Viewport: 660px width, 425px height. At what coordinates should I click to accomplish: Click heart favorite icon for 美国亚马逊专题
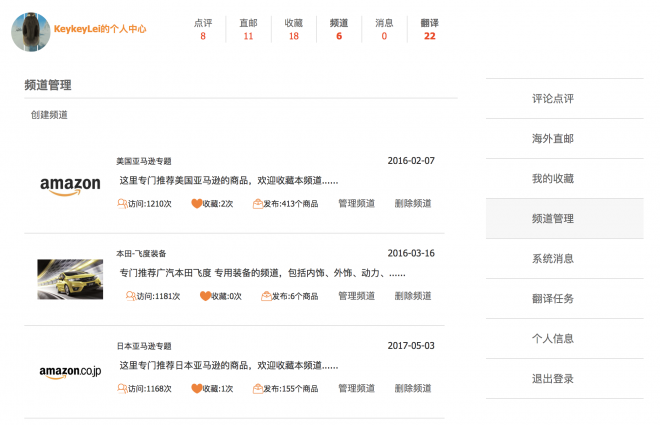click(x=197, y=204)
